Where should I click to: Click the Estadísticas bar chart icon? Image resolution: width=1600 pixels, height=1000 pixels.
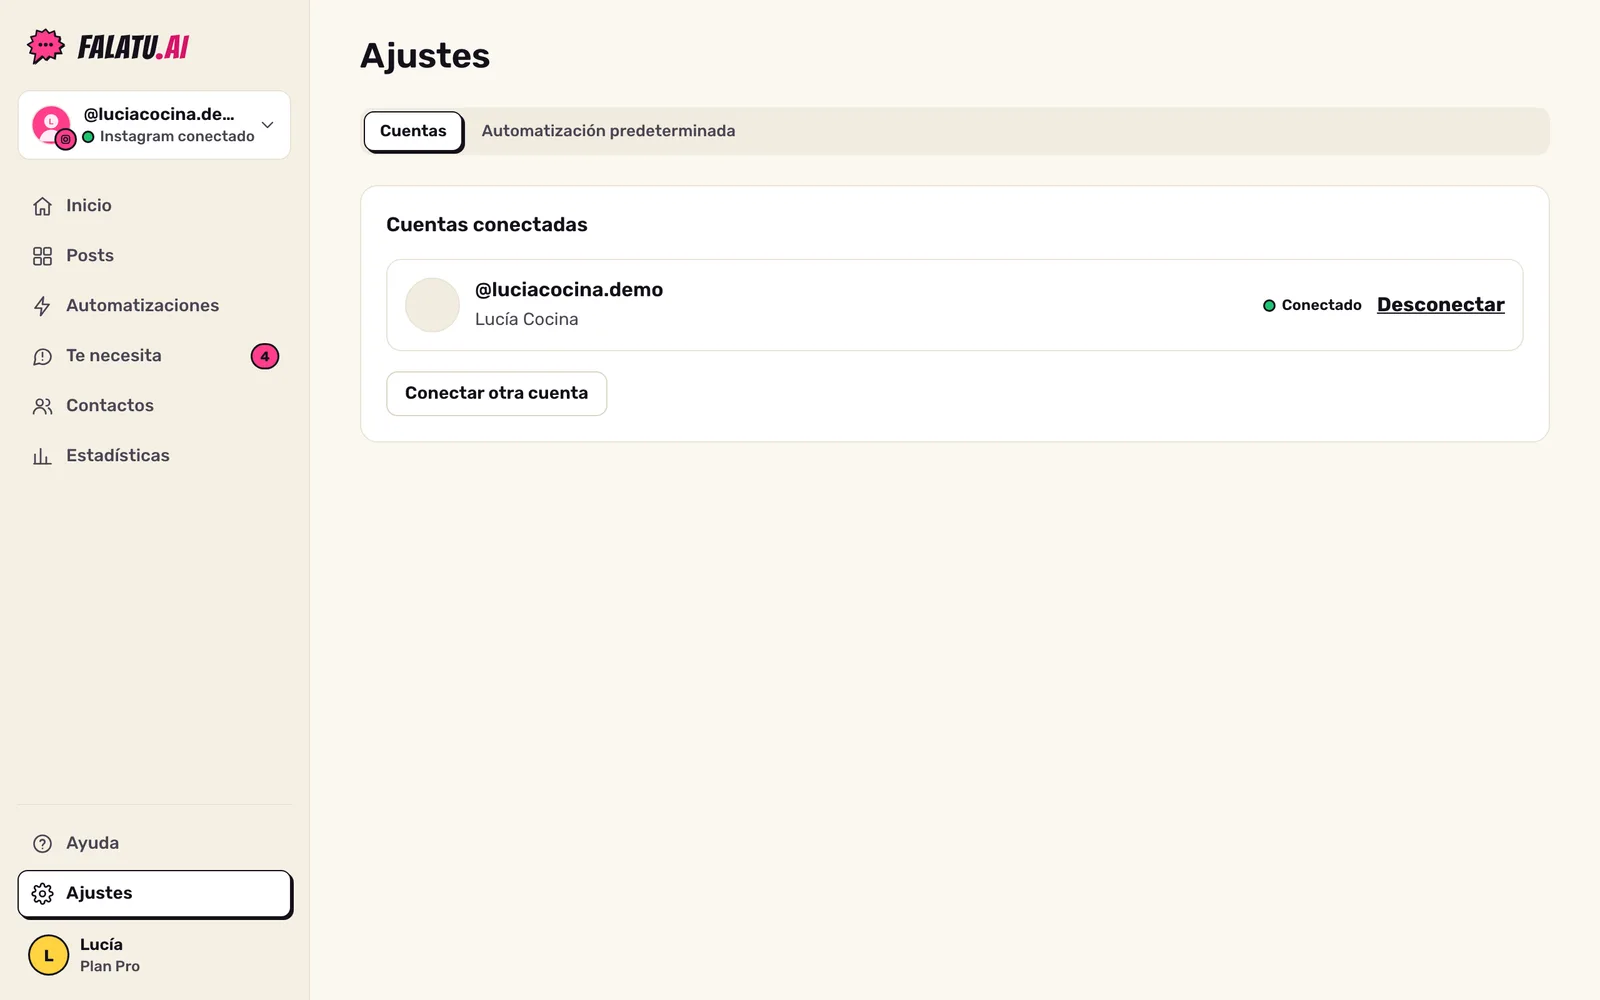(42, 456)
